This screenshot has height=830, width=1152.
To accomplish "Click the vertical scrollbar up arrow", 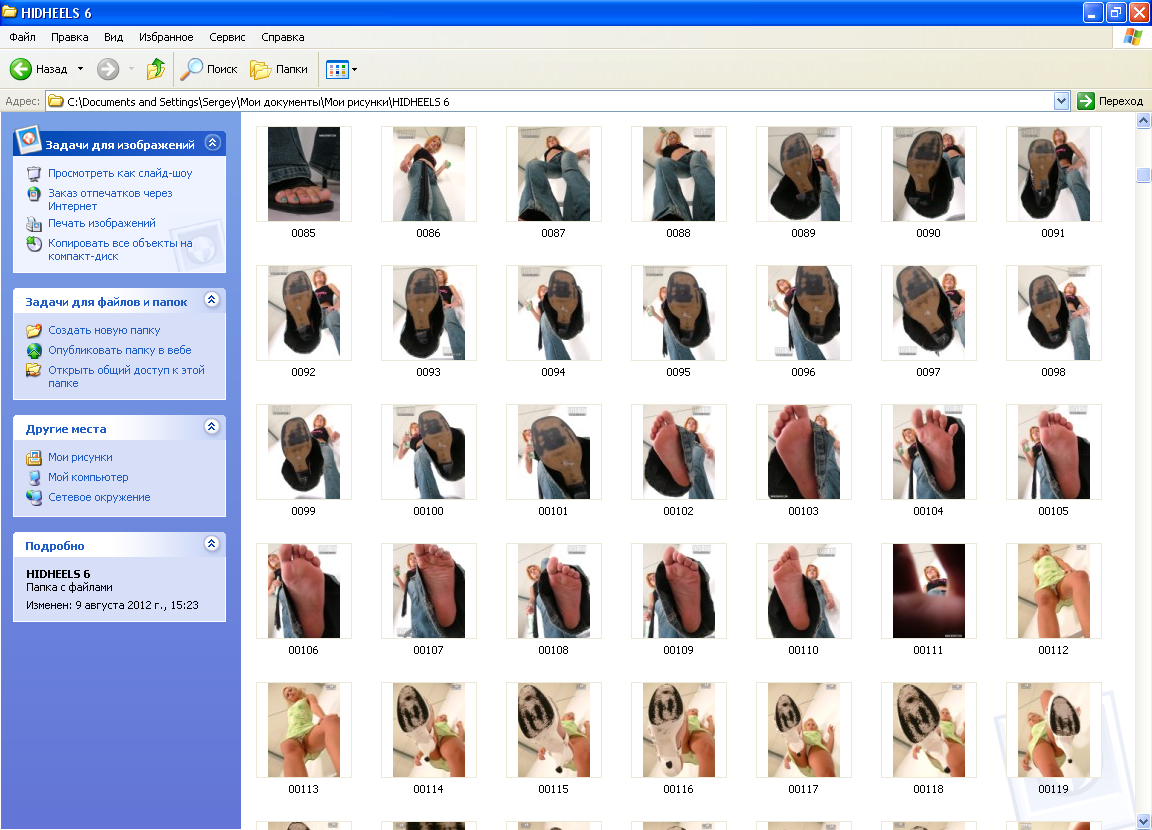I will tap(1143, 121).
